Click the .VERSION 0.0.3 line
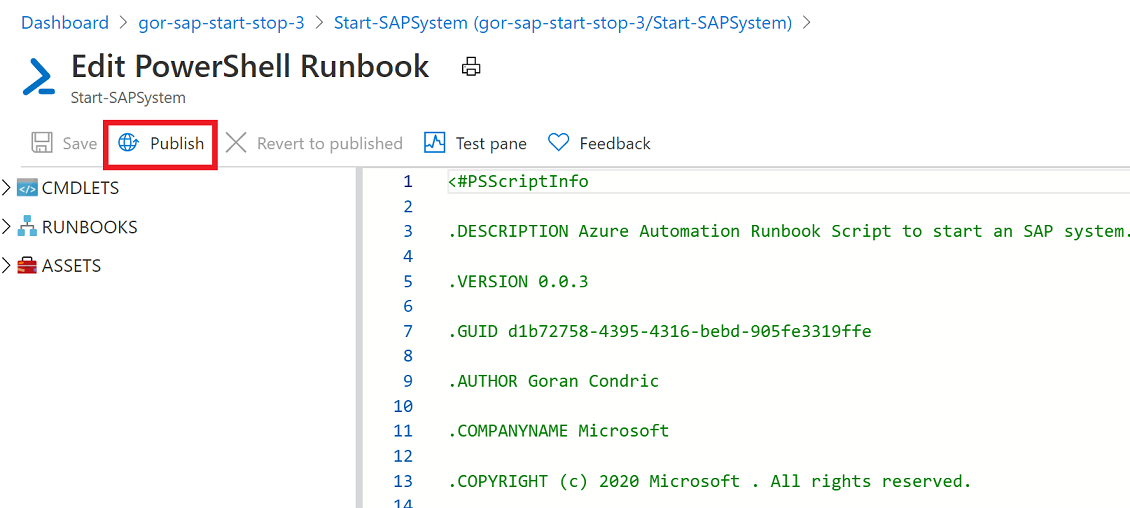This screenshot has width=1130, height=508. click(517, 281)
